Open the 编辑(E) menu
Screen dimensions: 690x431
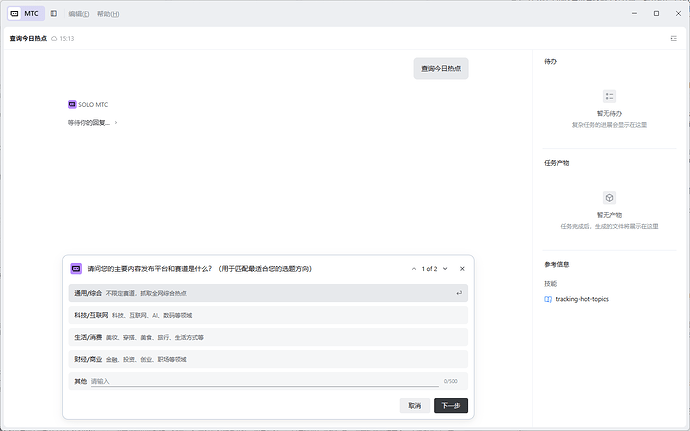point(79,14)
